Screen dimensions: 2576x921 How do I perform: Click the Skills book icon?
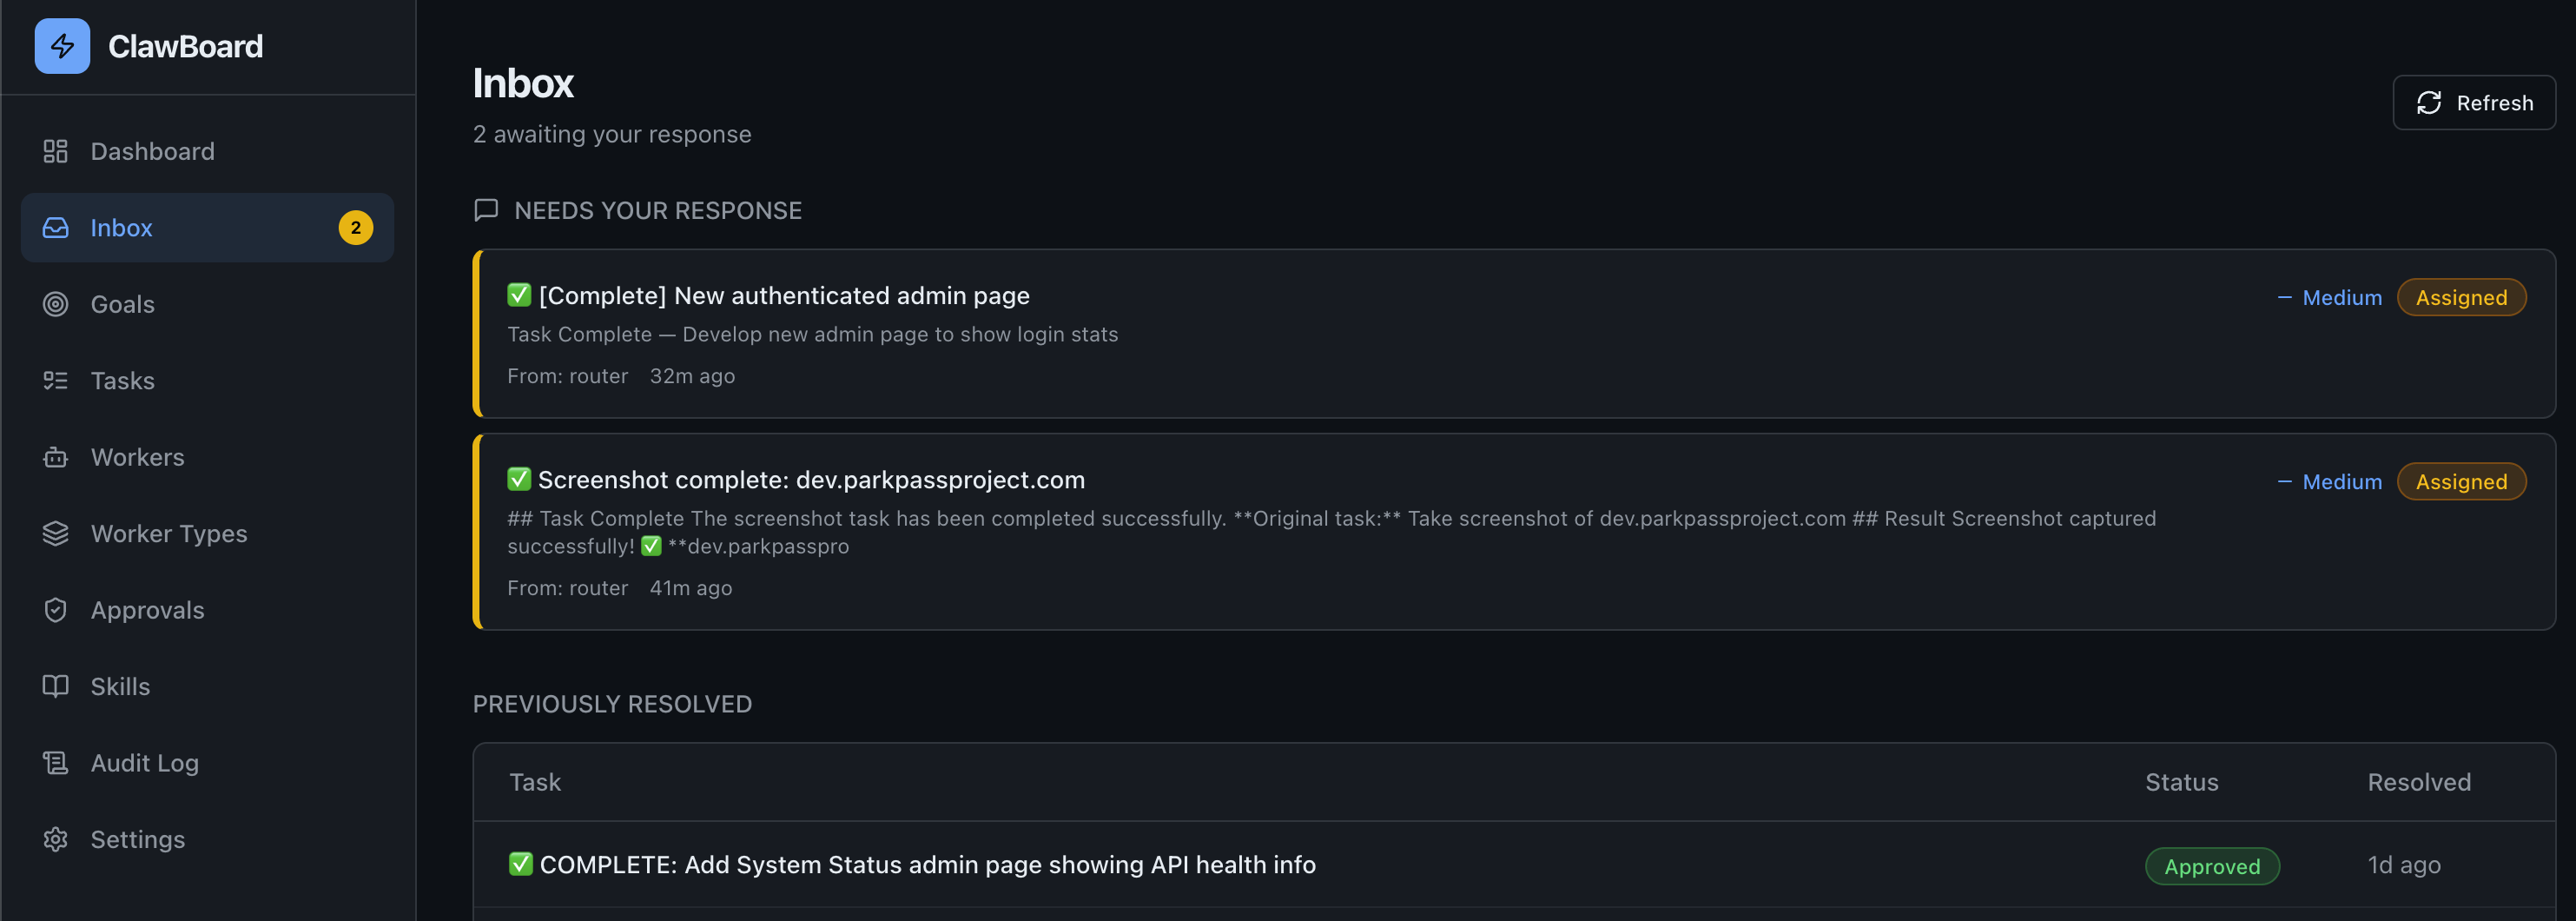[55, 686]
